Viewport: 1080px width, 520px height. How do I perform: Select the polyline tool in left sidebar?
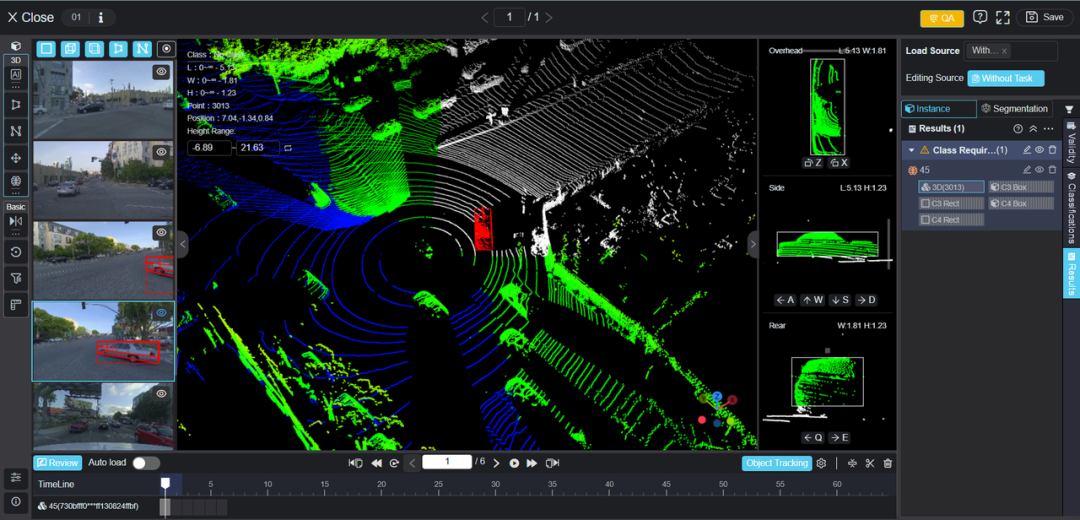16,131
